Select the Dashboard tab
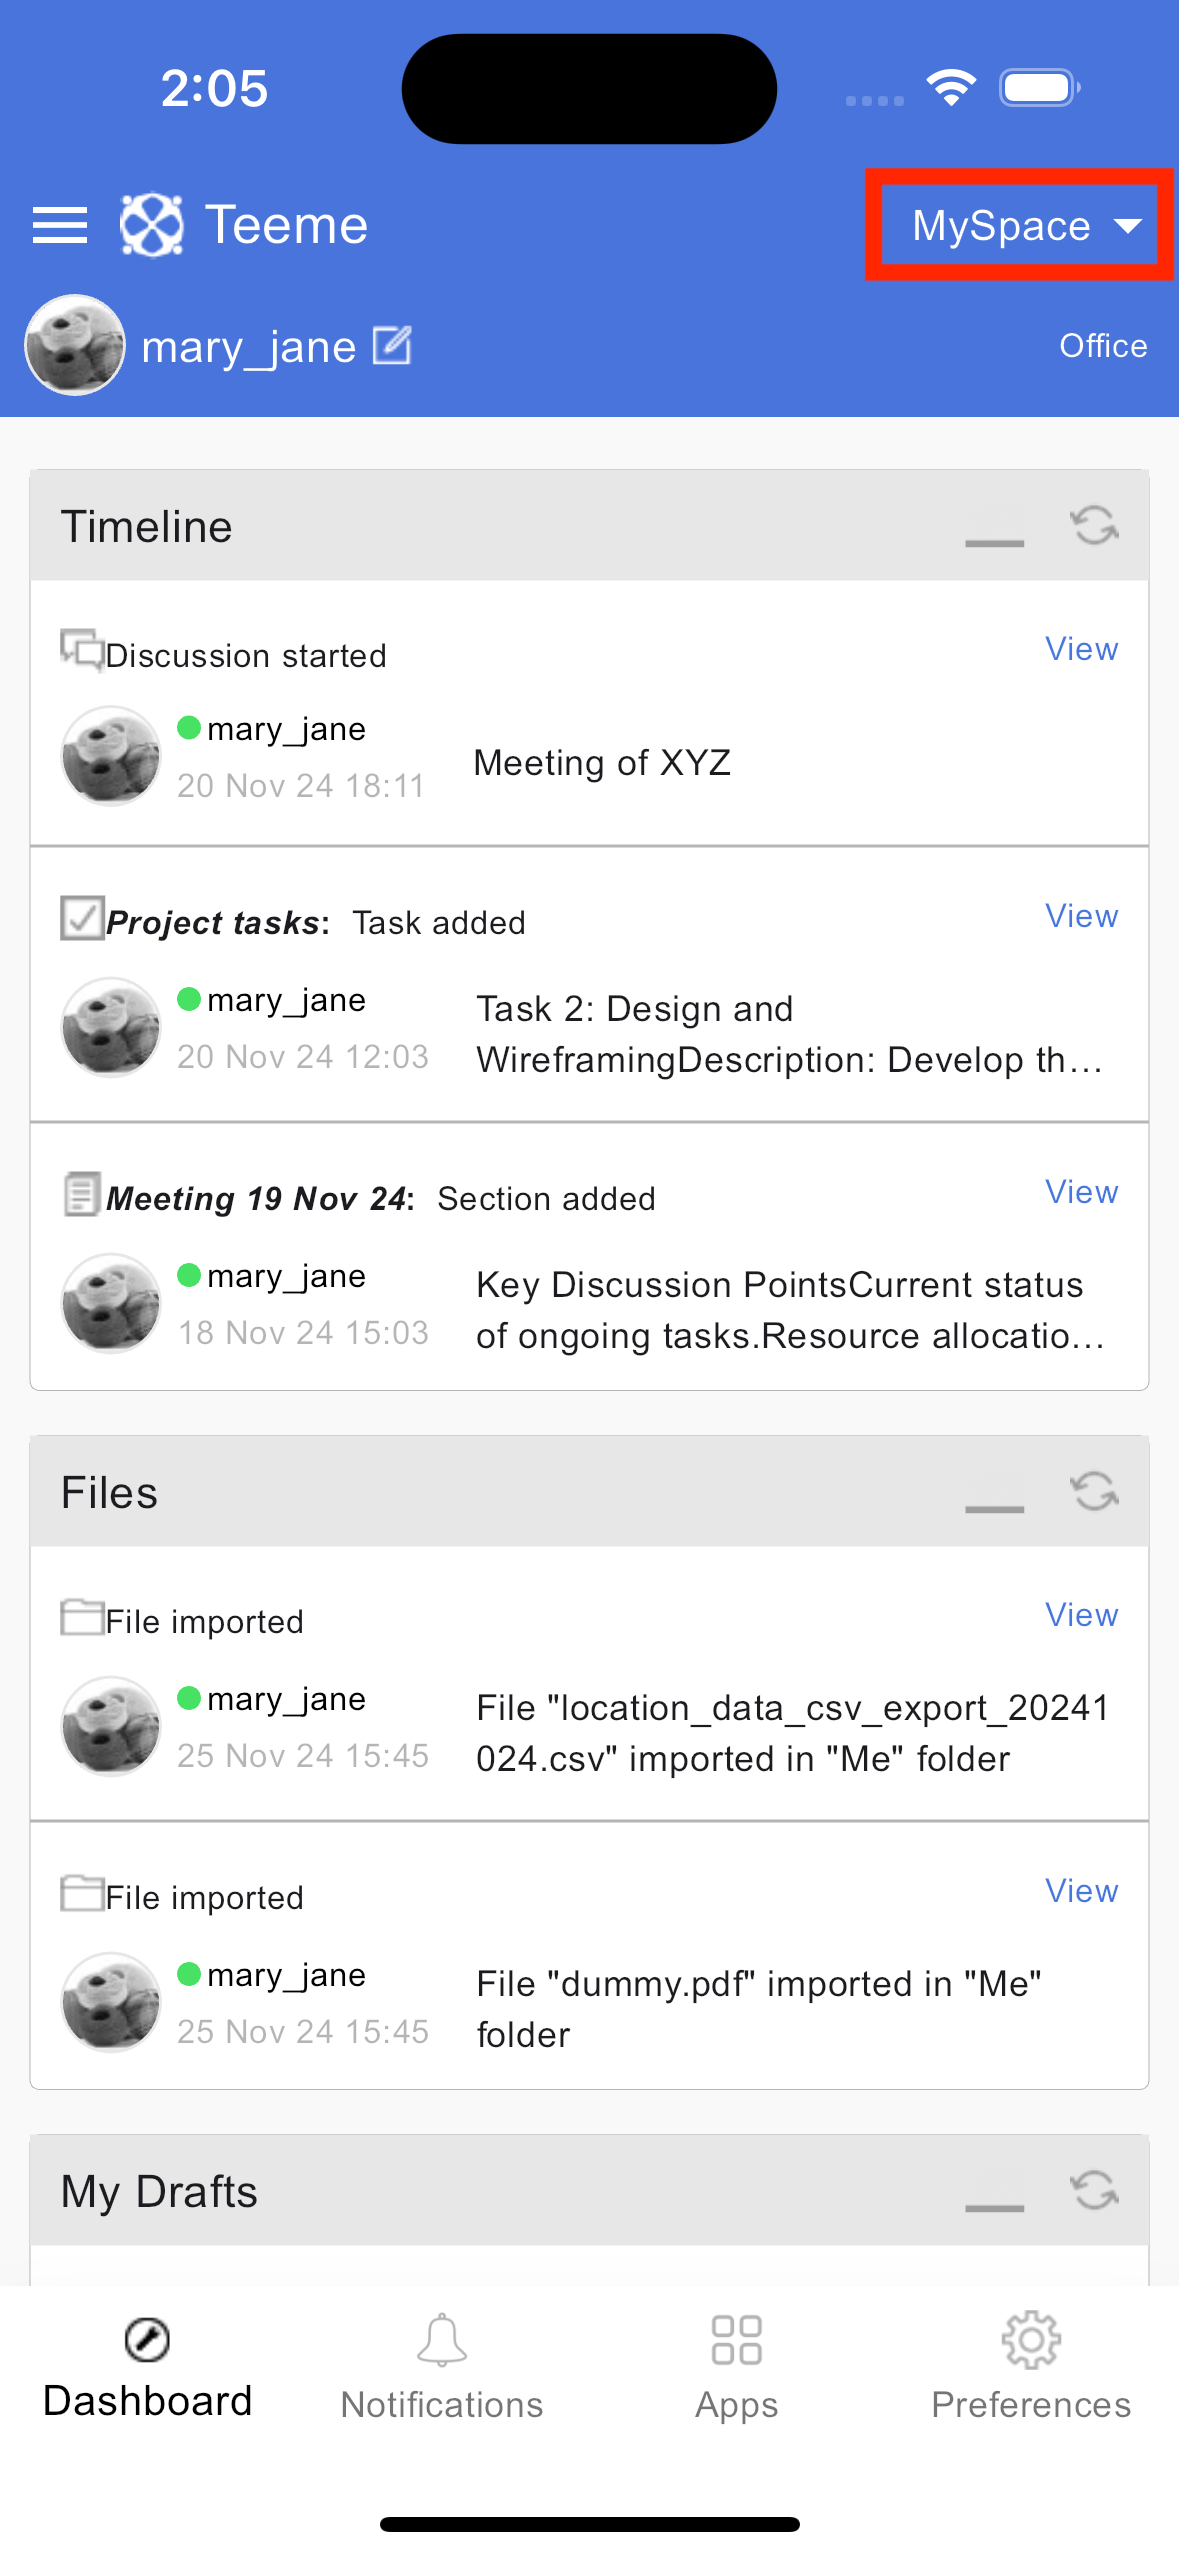Image resolution: width=1179 pixels, height=2556 pixels. point(147,2367)
